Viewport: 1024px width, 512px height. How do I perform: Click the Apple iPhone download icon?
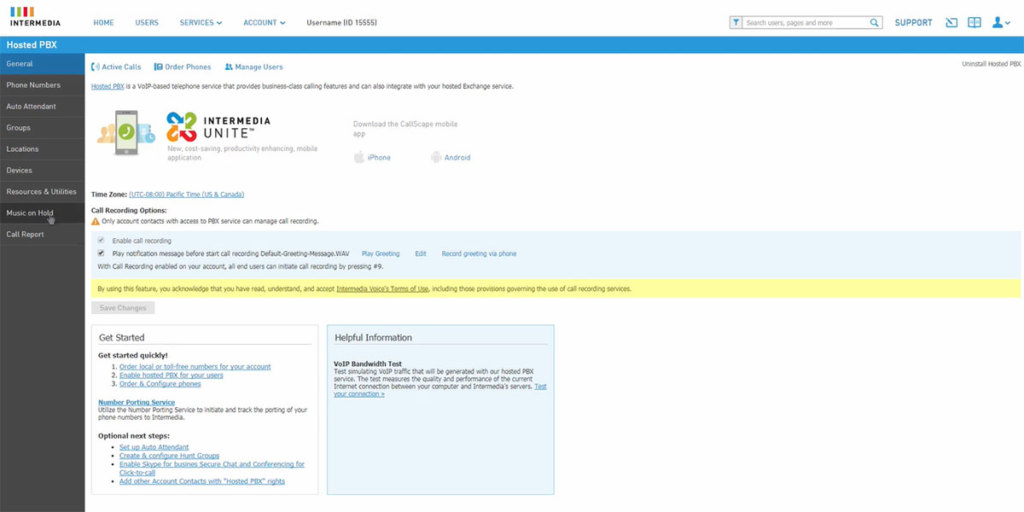tap(359, 157)
